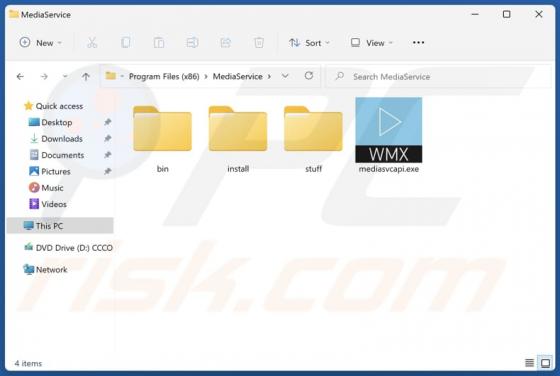560x376 pixels.
Task: Expand recent locations chevron
Action: coord(65,76)
